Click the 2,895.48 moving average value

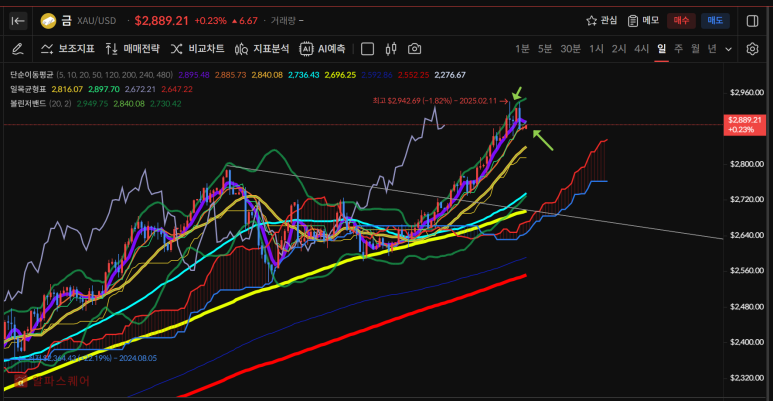(x=194, y=75)
